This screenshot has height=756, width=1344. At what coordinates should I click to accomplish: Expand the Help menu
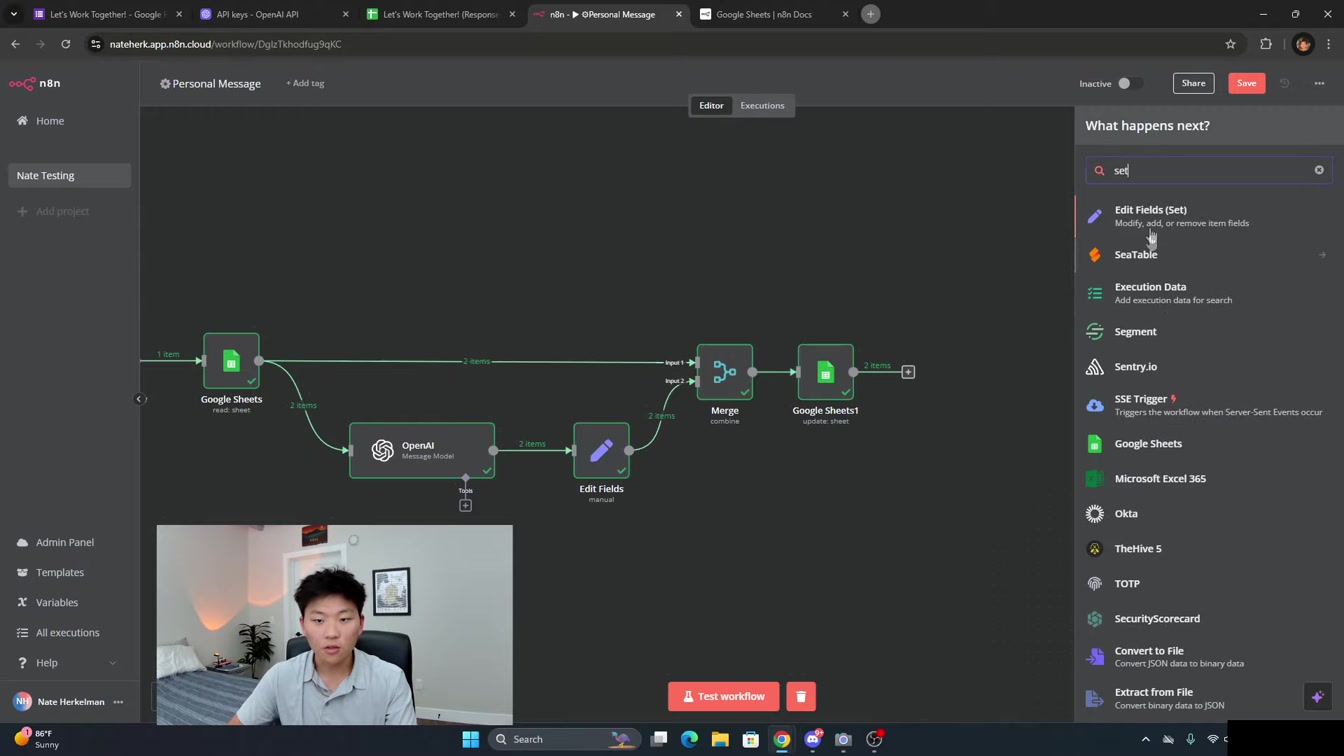coord(68,663)
